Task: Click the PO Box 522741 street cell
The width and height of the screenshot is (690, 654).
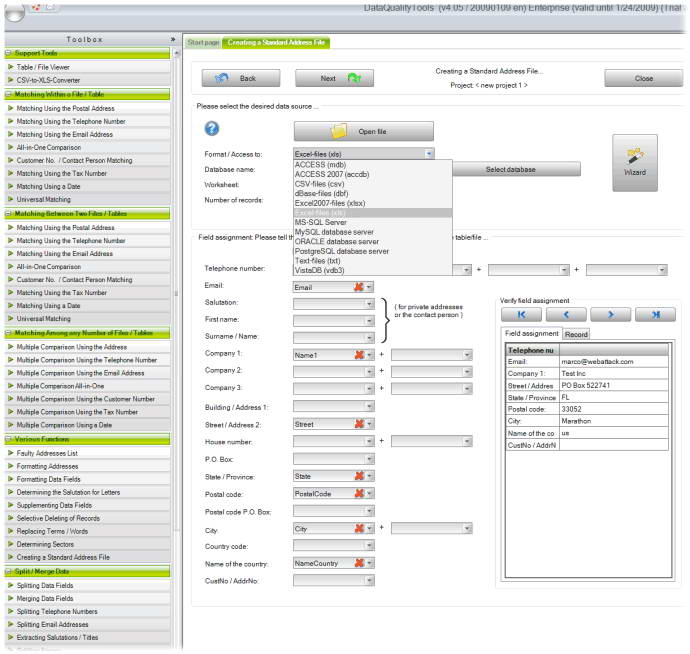Action: tap(614, 385)
